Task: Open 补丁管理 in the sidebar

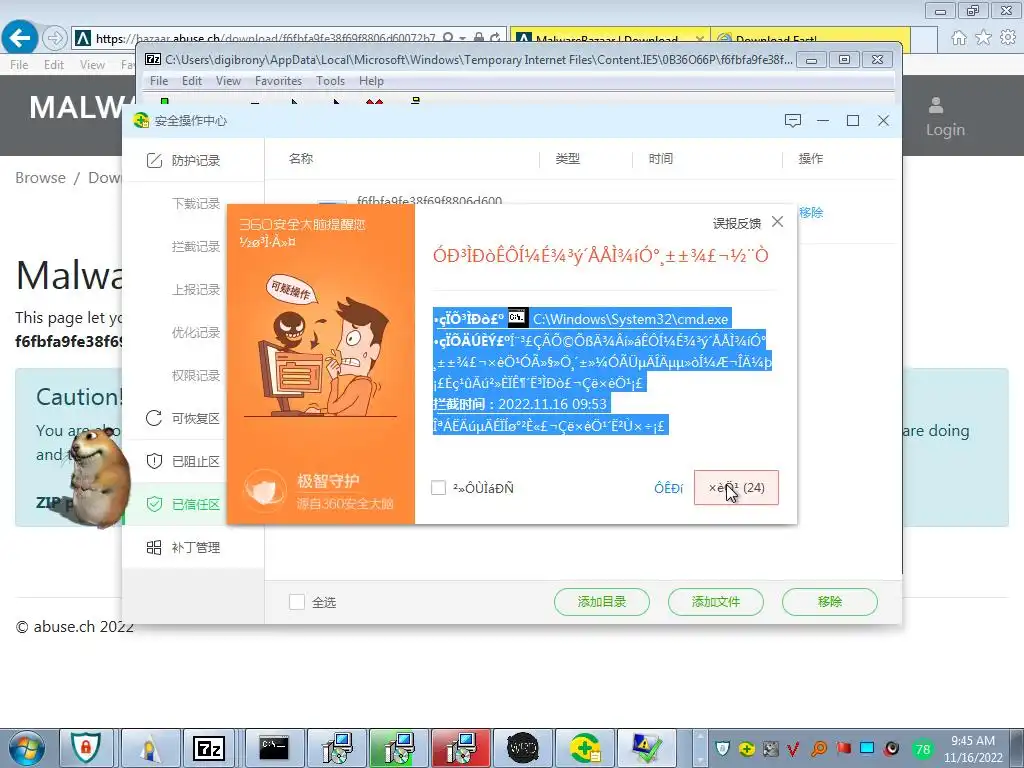Action: coord(193,547)
